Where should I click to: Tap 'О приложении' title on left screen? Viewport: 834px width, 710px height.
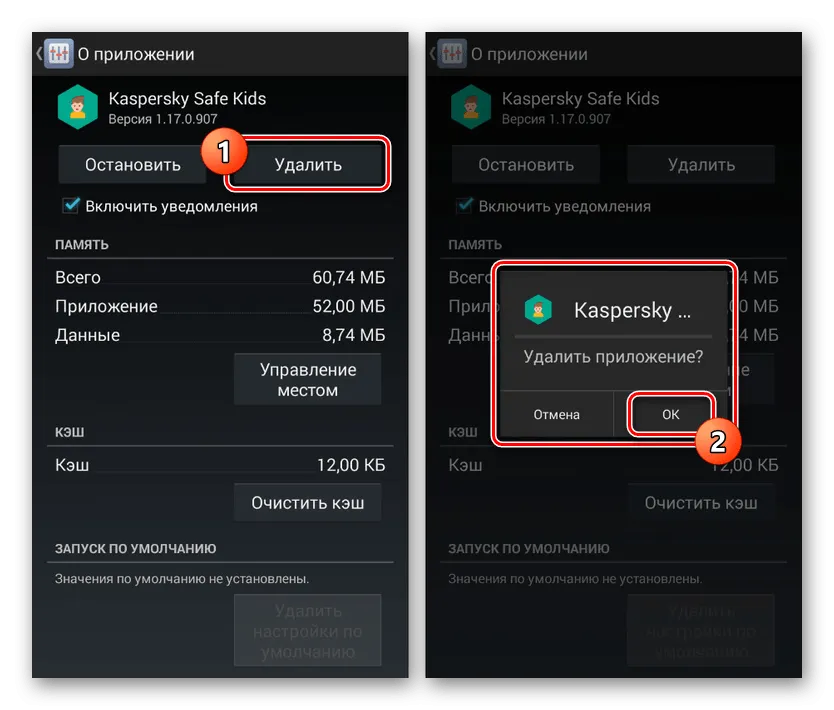(x=136, y=54)
